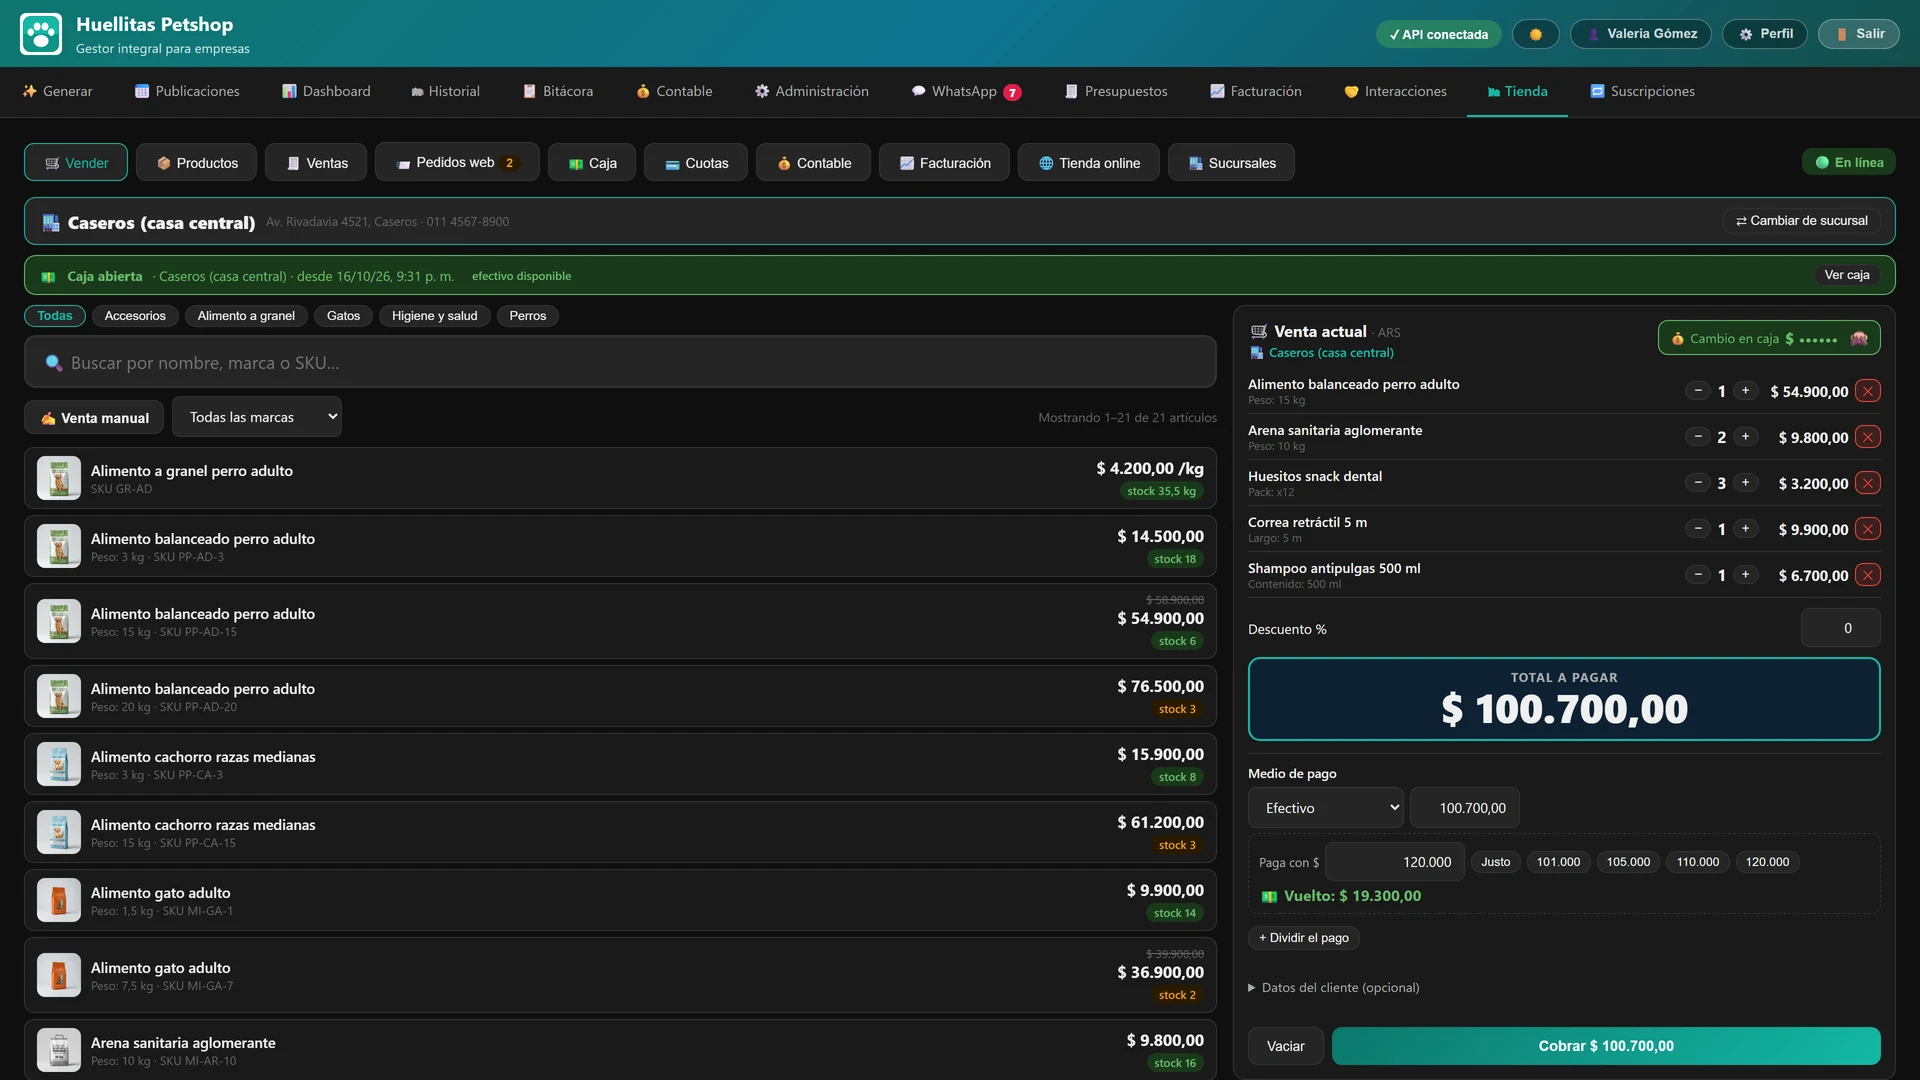Click the Salir logout button
The height and width of the screenshot is (1080, 1920).
pyautogui.click(x=1859, y=34)
